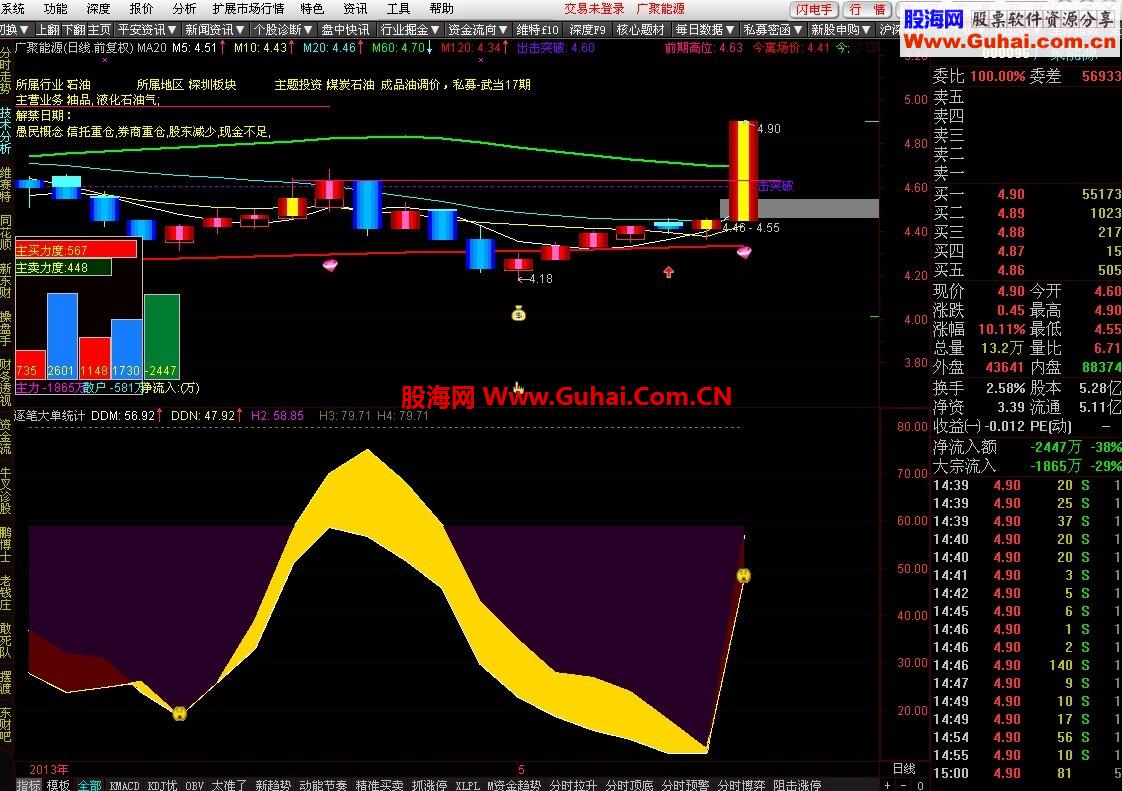Select 同花顺 in left sidebar
The height and width of the screenshot is (791, 1122).
pyautogui.click(x=6, y=232)
